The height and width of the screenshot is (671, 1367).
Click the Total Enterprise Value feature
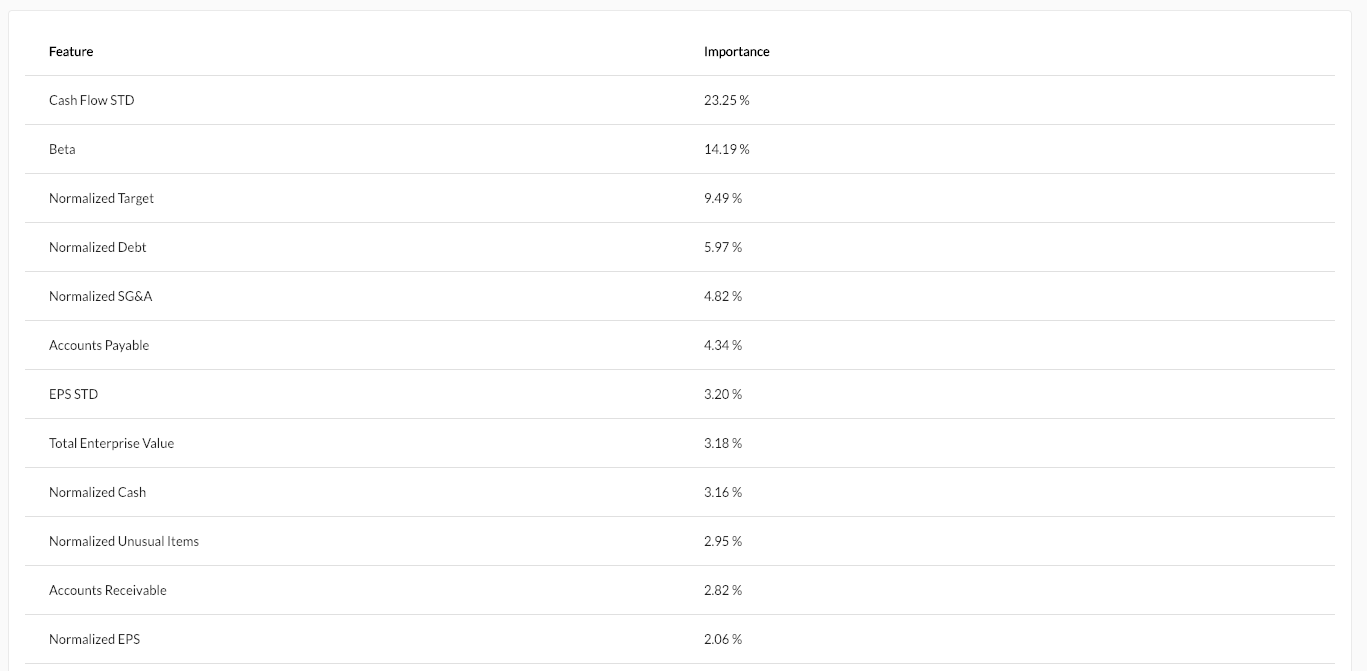[111, 443]
